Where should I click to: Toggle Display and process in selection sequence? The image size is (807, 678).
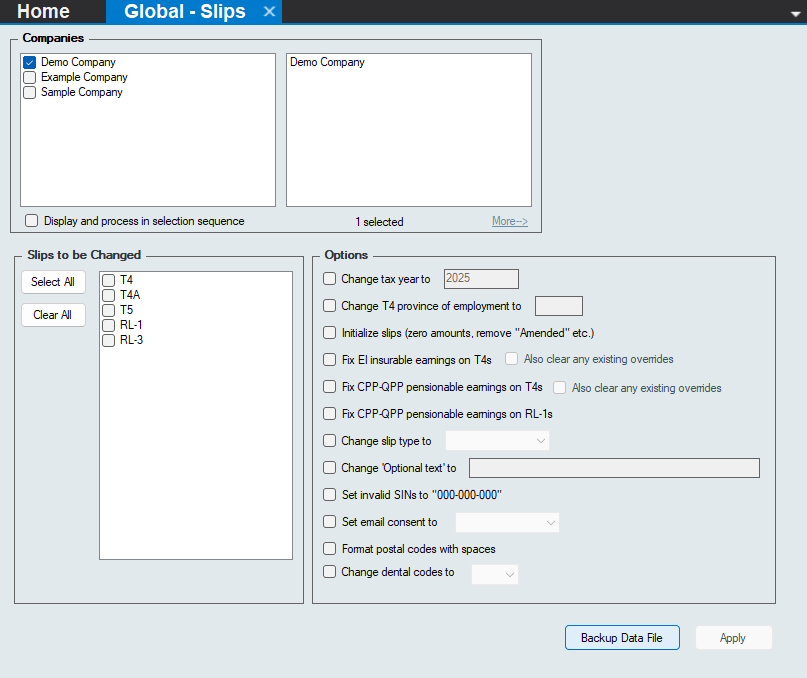pos(32,221)
